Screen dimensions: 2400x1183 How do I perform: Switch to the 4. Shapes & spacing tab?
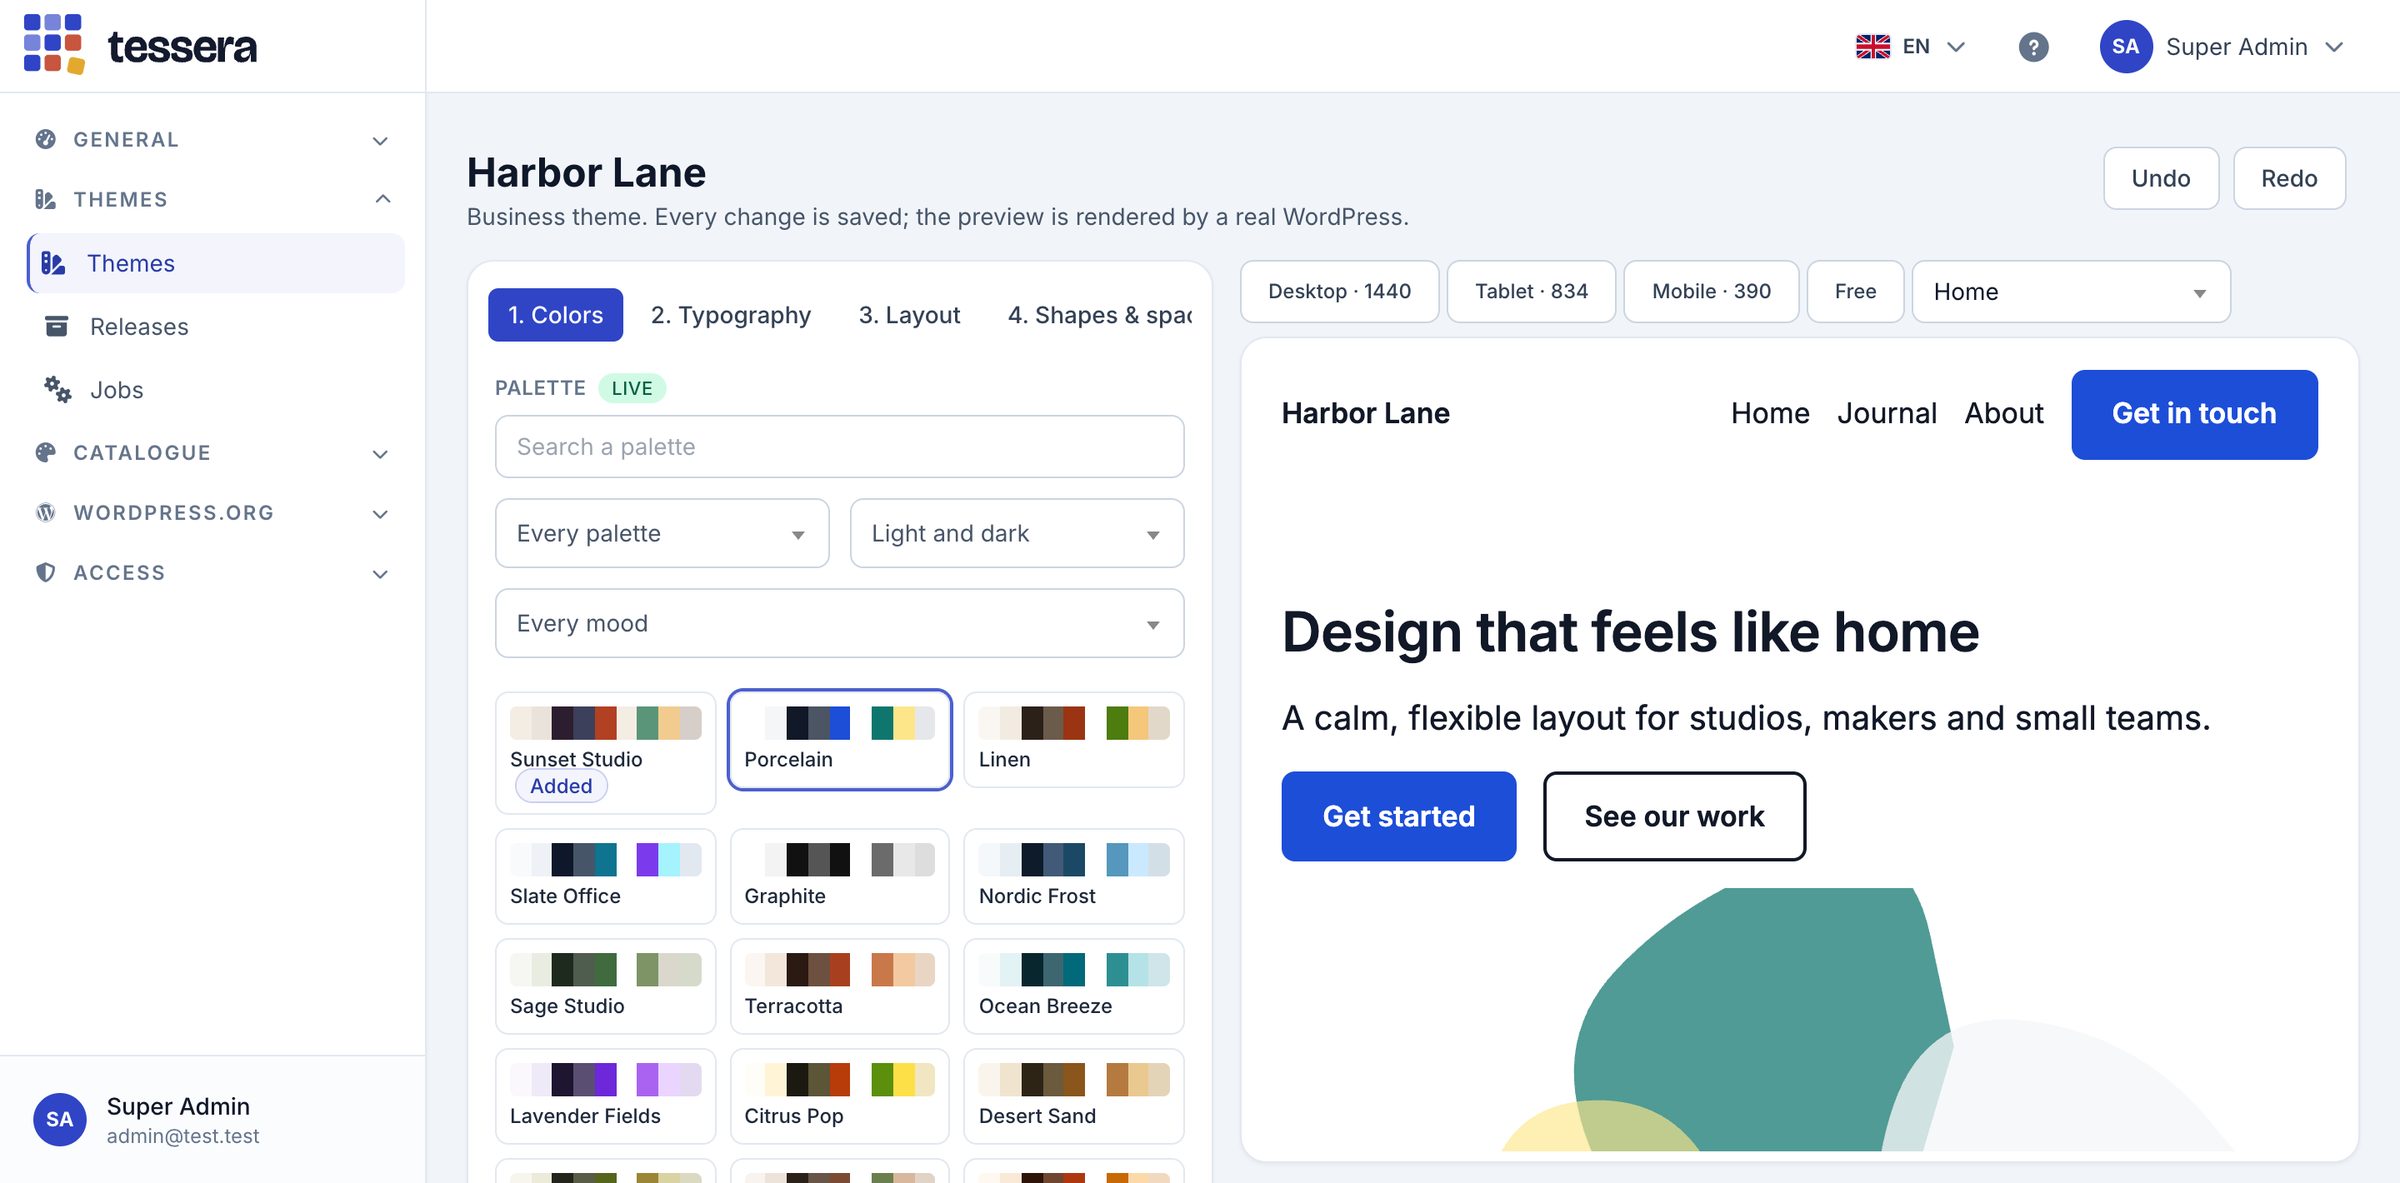(1100, 315)
